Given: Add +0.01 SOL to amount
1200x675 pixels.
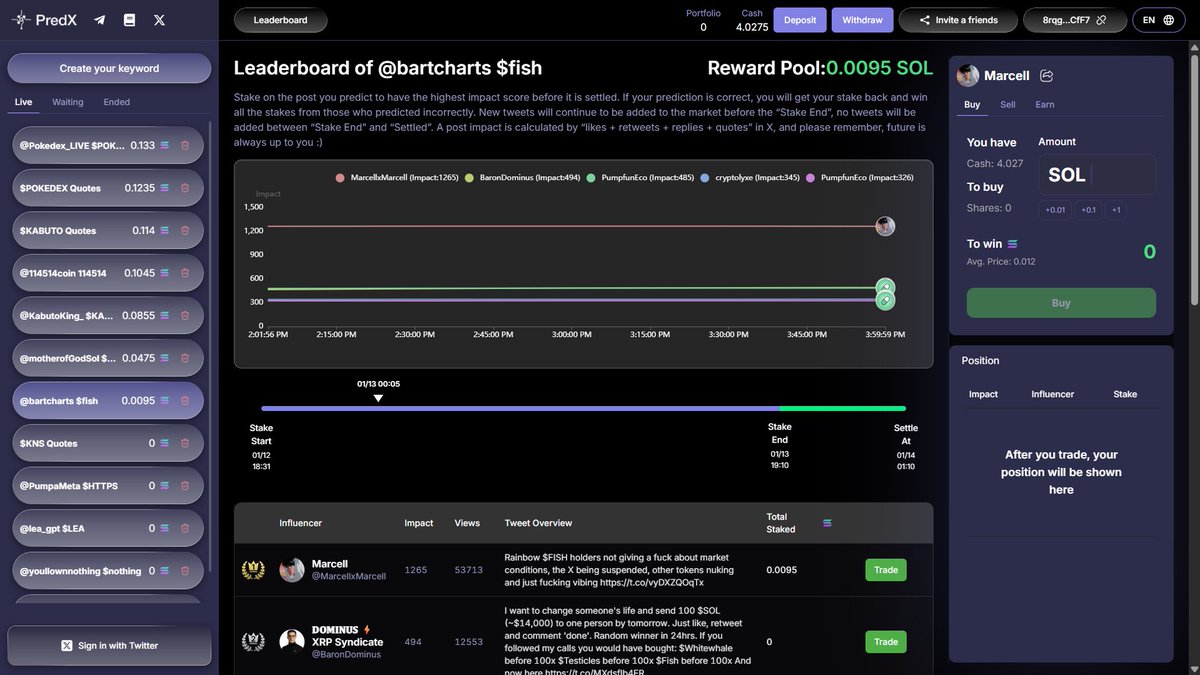Looking at the screenshot, I should pos(1055,210).
